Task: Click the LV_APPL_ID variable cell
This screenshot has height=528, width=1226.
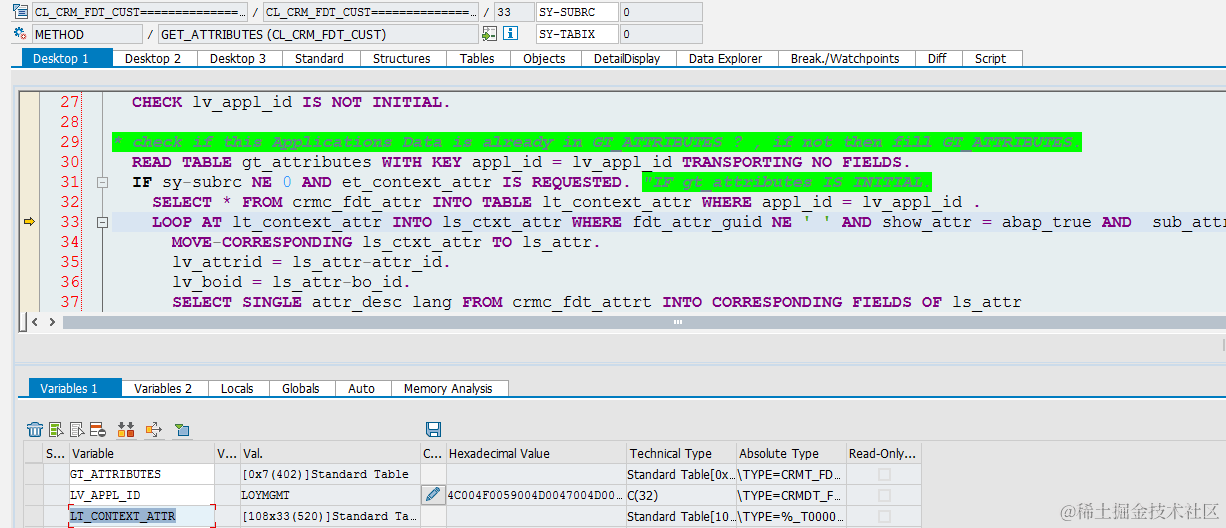Action: point(140,495)
